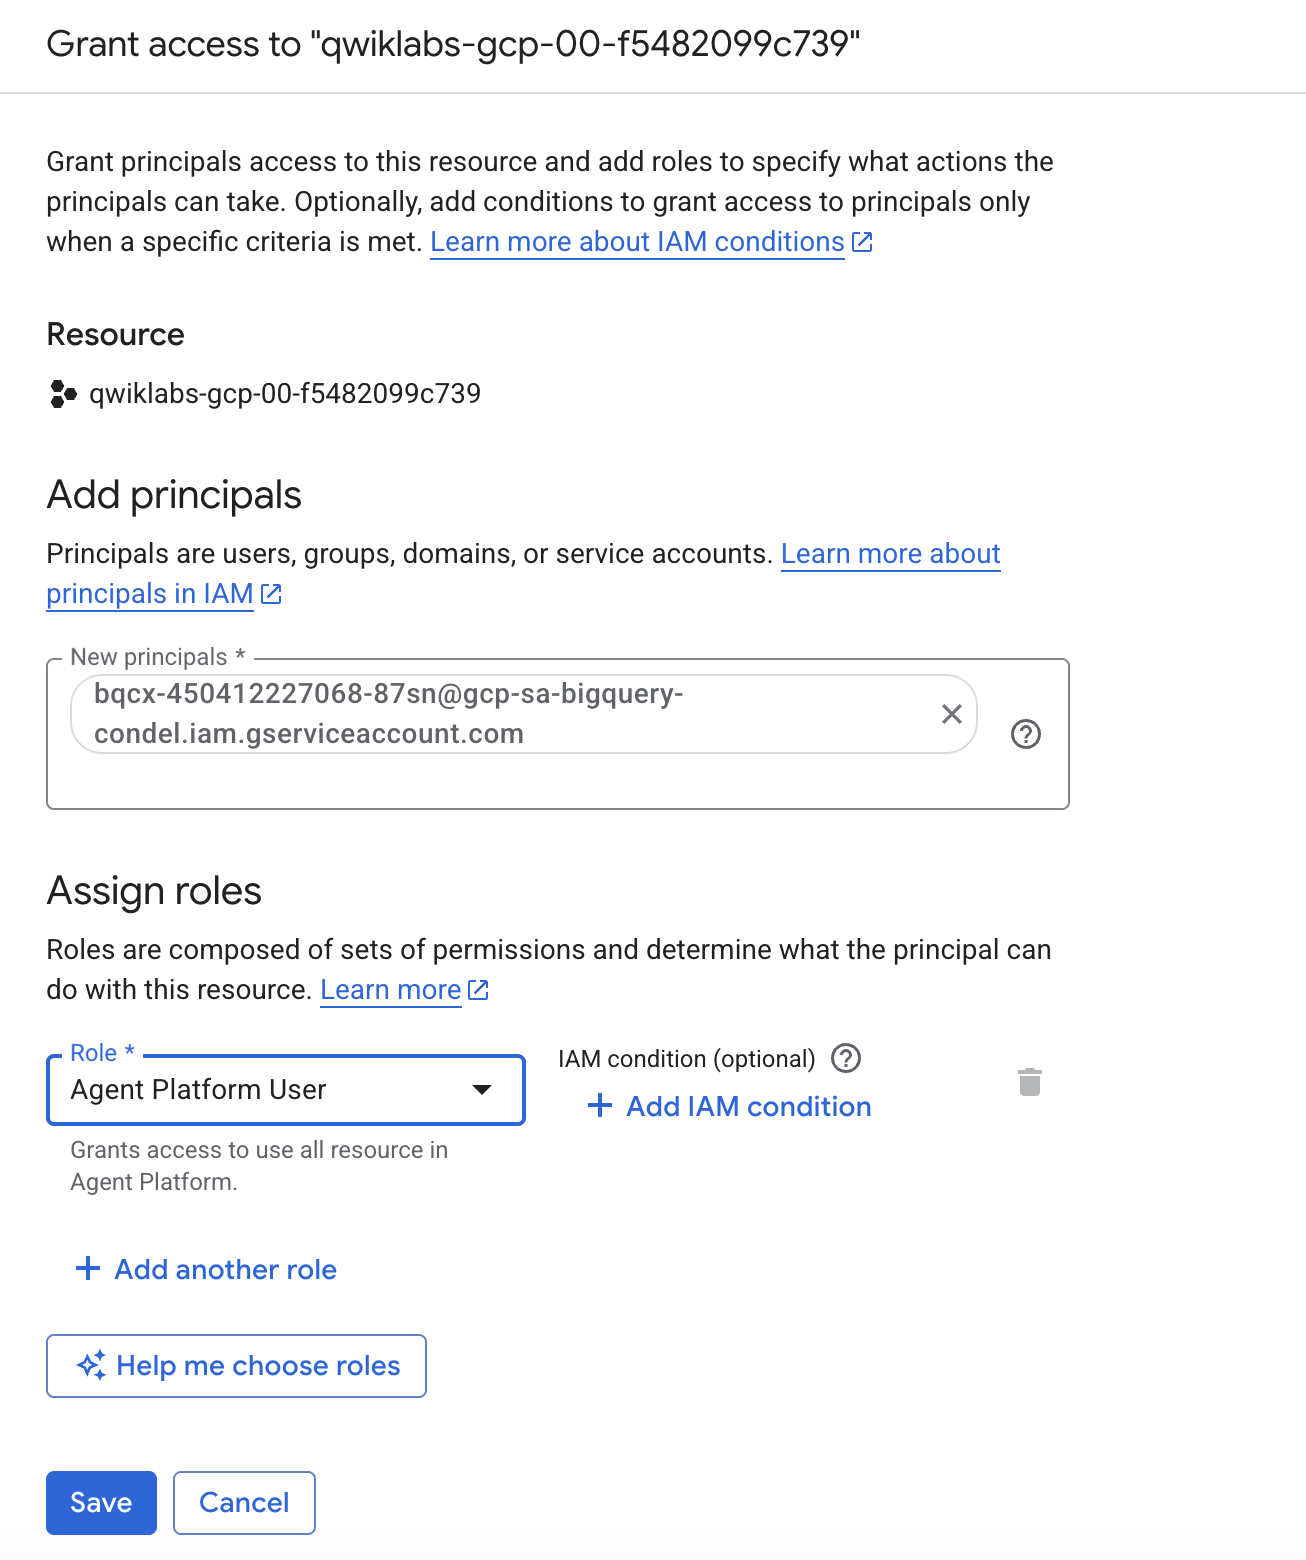Image resolution: width=1306 pixels, height=1560 pixels.
Task: Open Learn more about IAM conditions
Action: [637, 242]
